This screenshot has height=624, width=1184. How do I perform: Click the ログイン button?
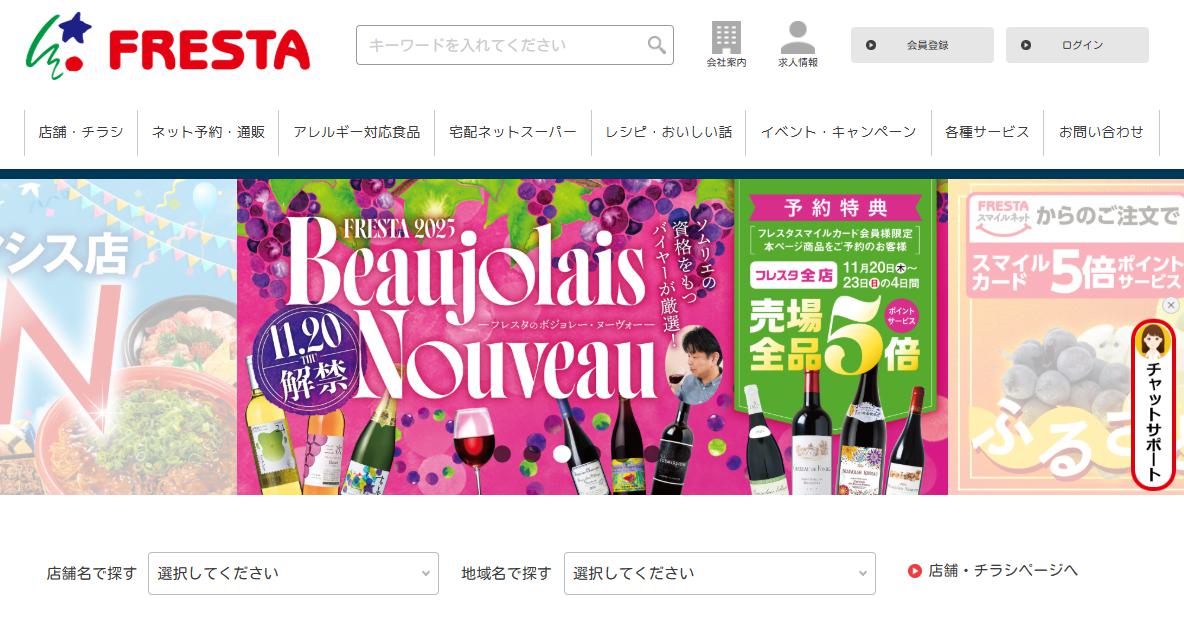(x=1077, y=45)
